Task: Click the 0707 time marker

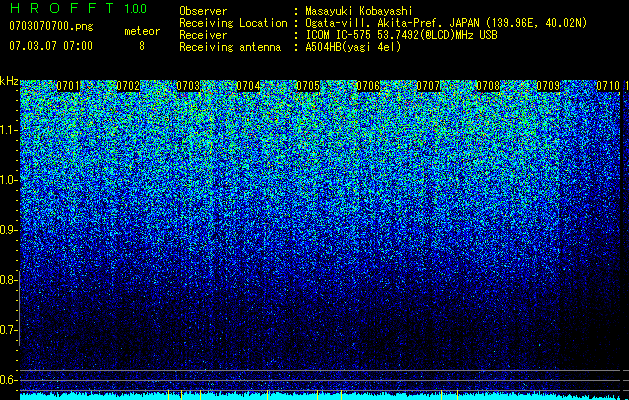Action: pyautogui.click(x=428, y=86)
